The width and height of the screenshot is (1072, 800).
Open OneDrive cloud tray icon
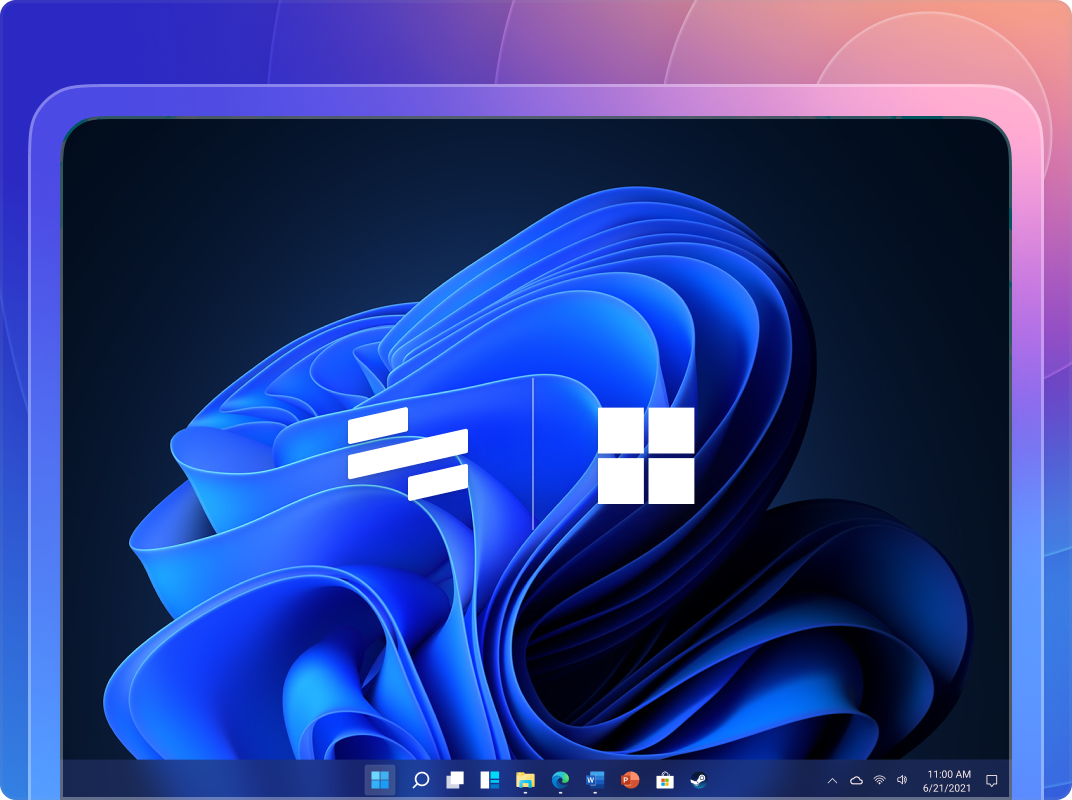coord(856,780)
